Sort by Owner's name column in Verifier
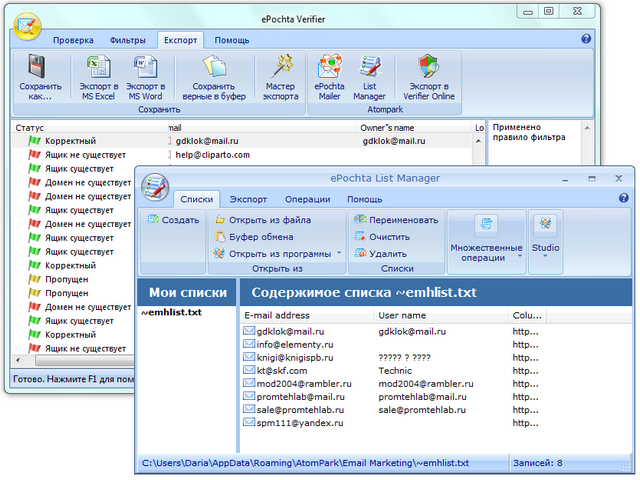The image size is (640, 480). (x=414, y=128)
